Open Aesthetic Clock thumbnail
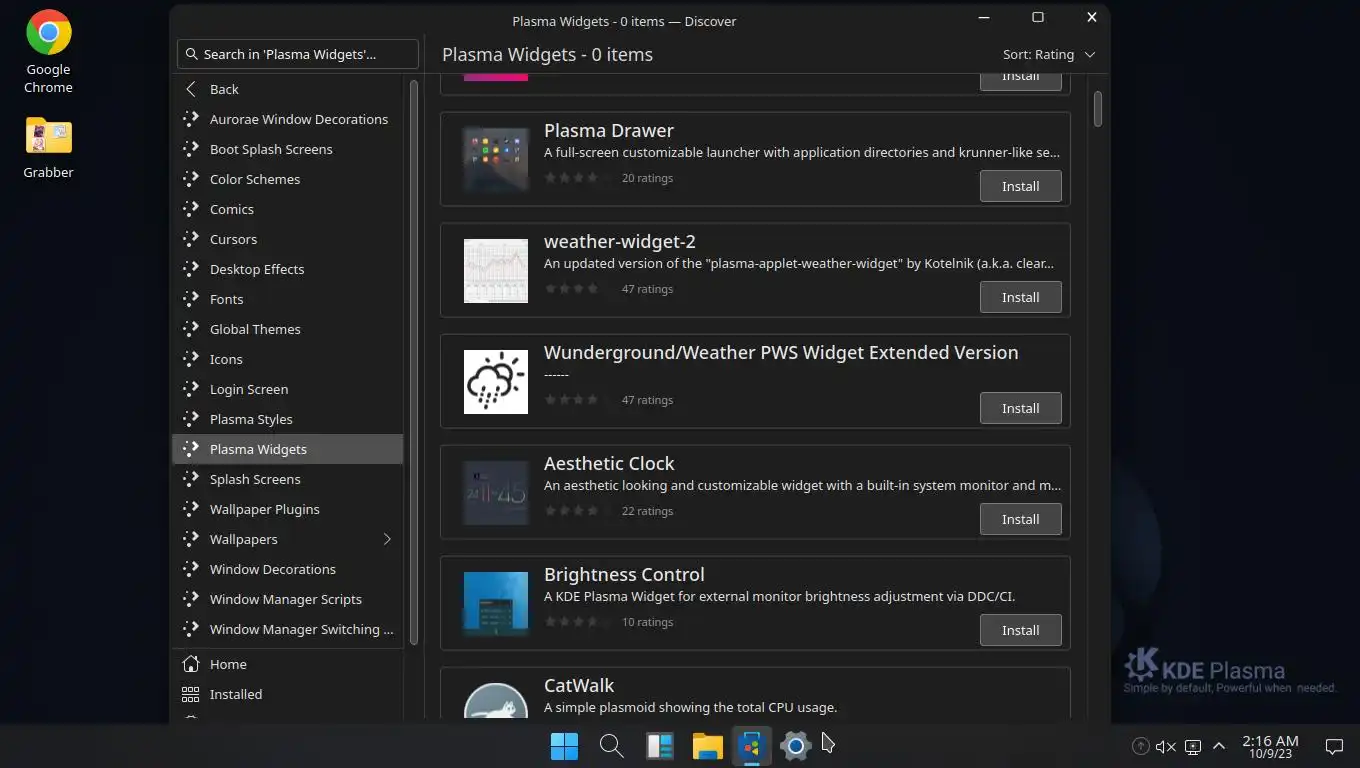The height and width of the screenshot is (768, 1360). [496, 492]
